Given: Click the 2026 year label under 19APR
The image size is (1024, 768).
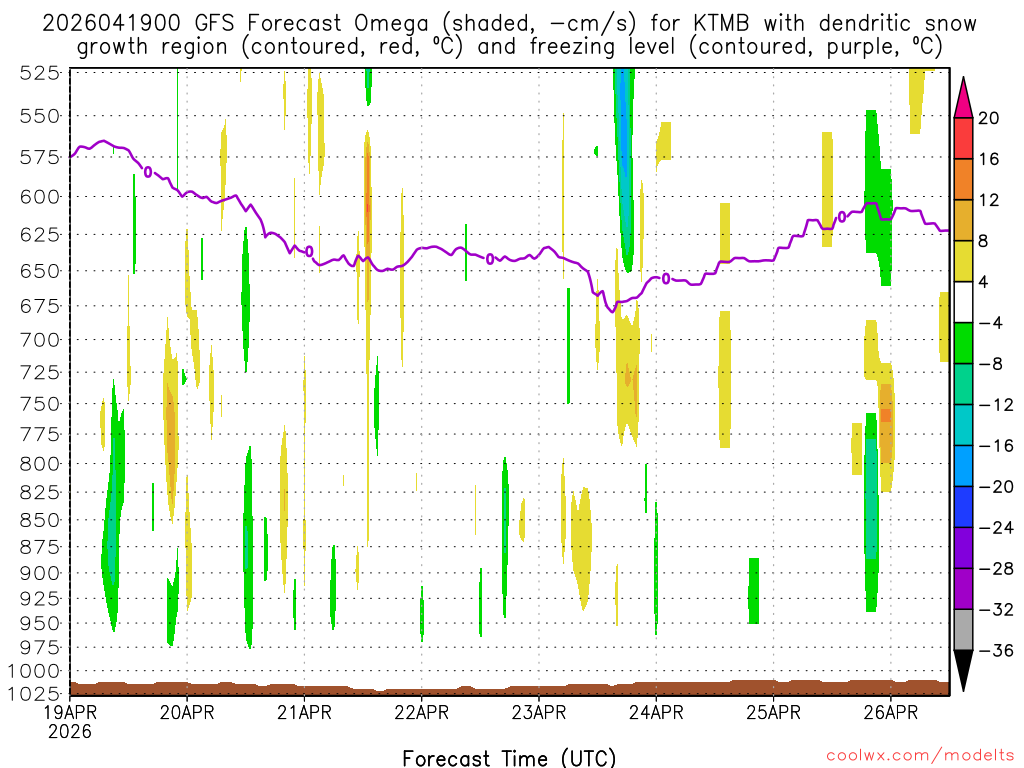Looking at the screenshot, I should coord(70,731).
